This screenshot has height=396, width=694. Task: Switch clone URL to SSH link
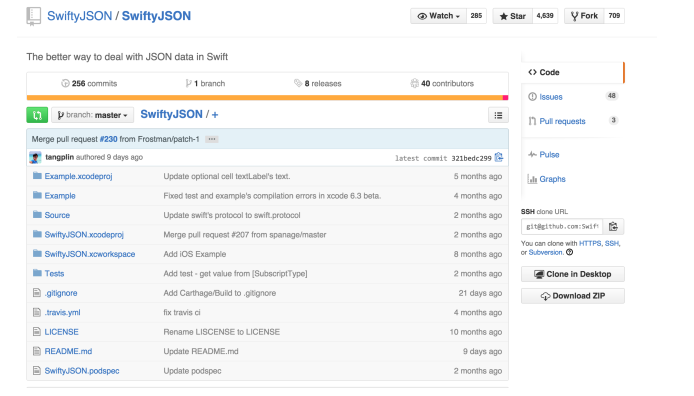pyautogui.click(x=612, y=243)
